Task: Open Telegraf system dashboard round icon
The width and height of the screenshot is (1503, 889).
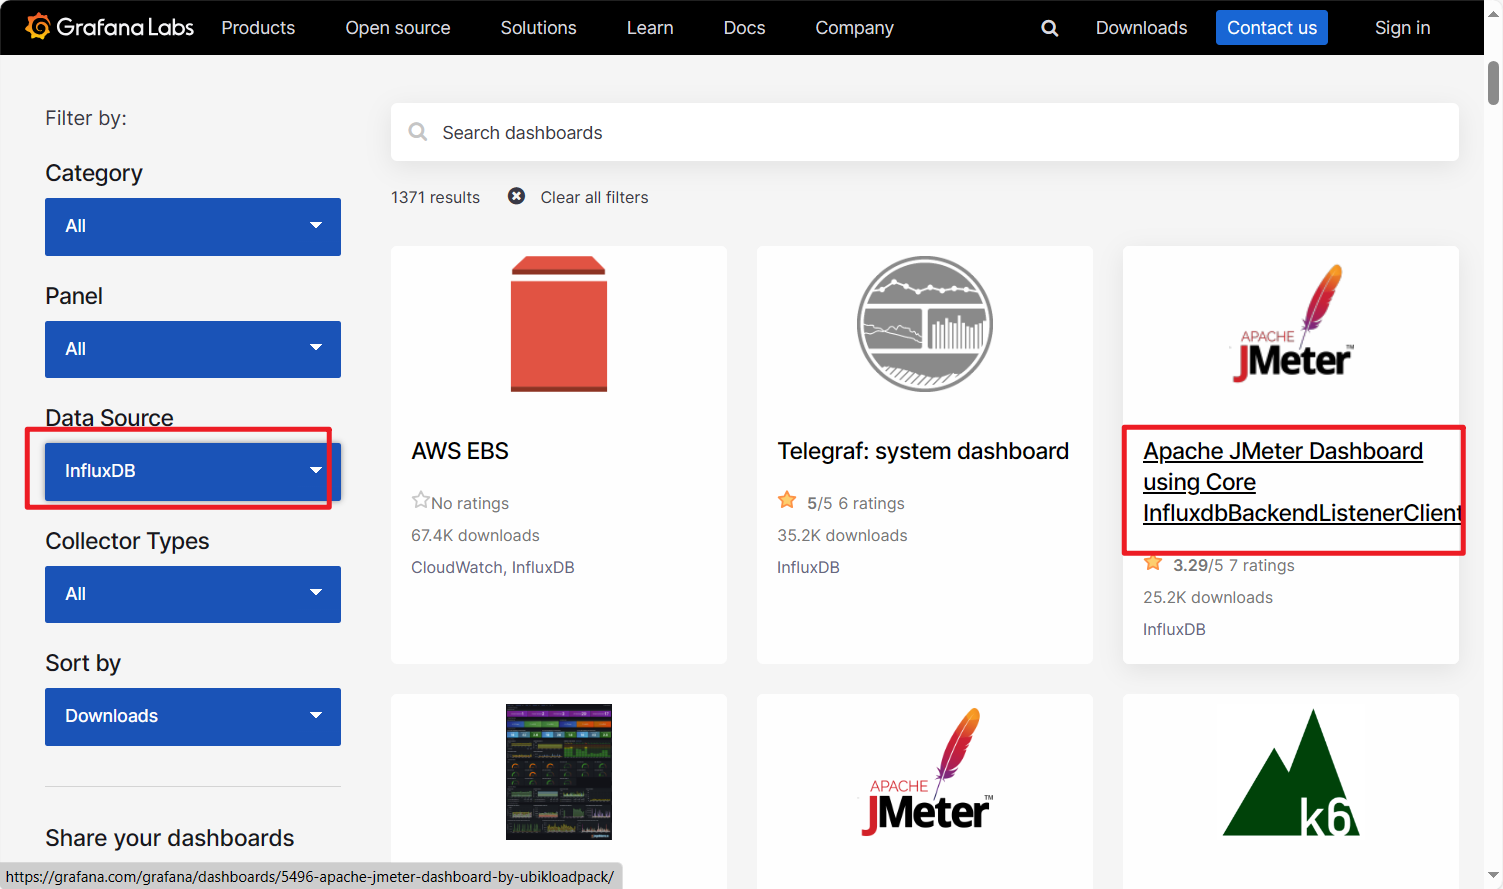Action: pyautogui.click(x=925, y=324)
